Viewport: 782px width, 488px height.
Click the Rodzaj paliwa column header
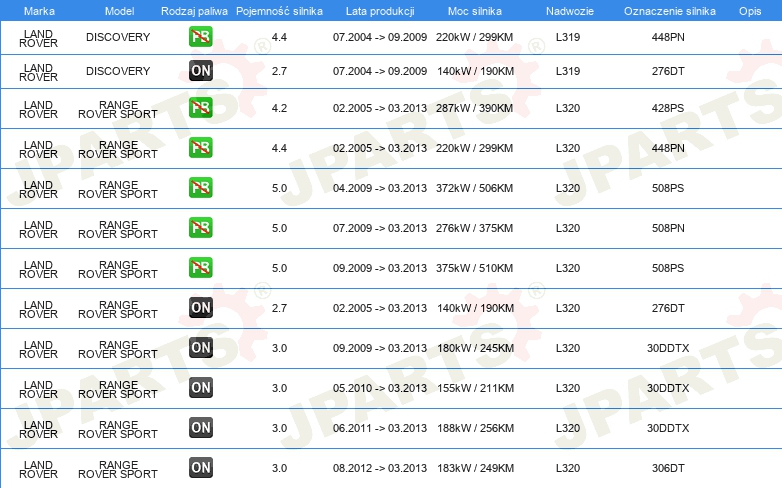[x=194, y=11]
